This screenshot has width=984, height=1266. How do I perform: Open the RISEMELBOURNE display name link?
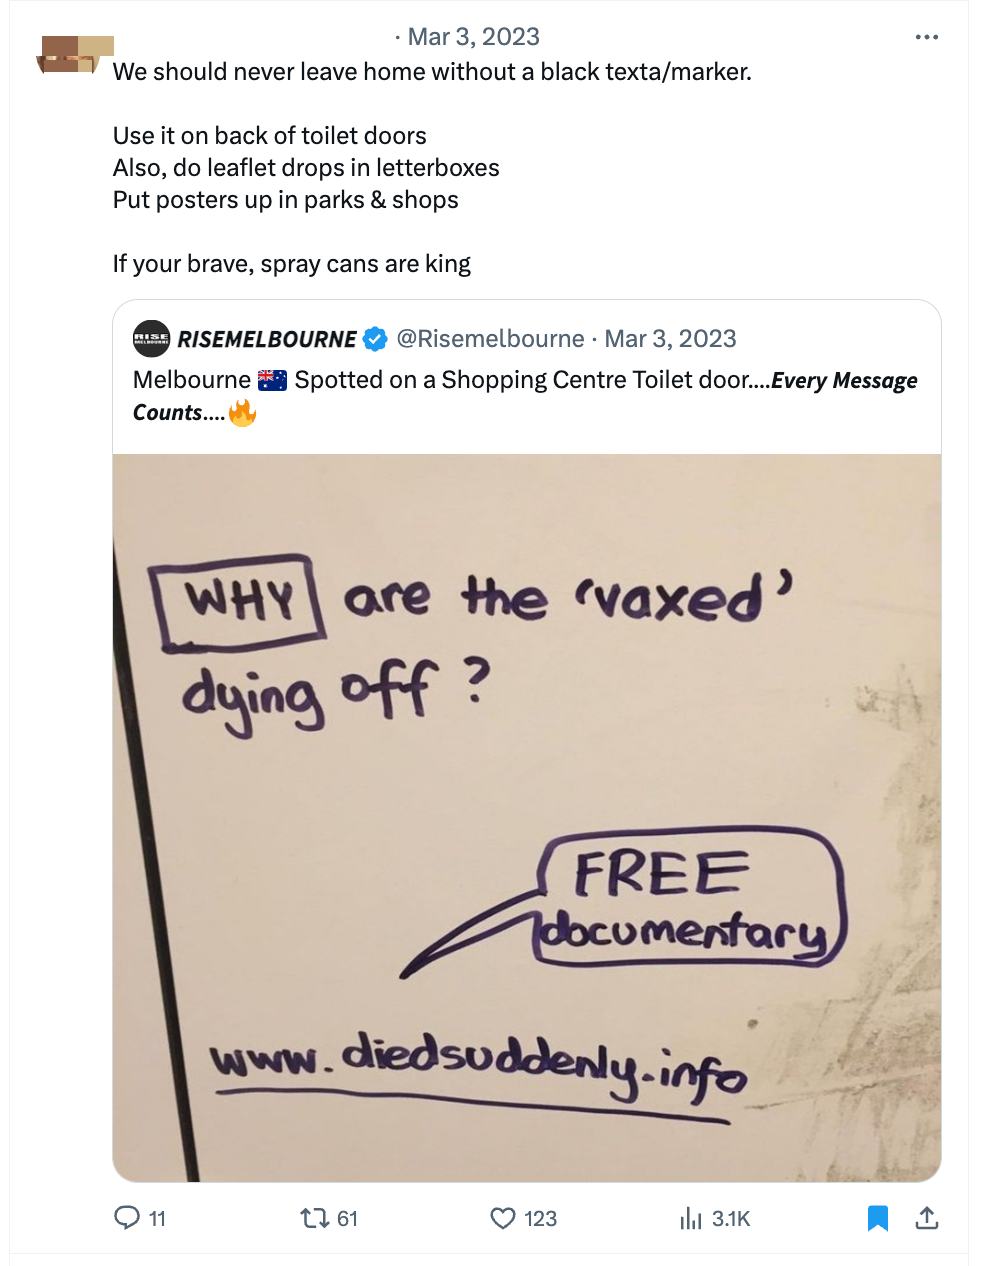266,339
